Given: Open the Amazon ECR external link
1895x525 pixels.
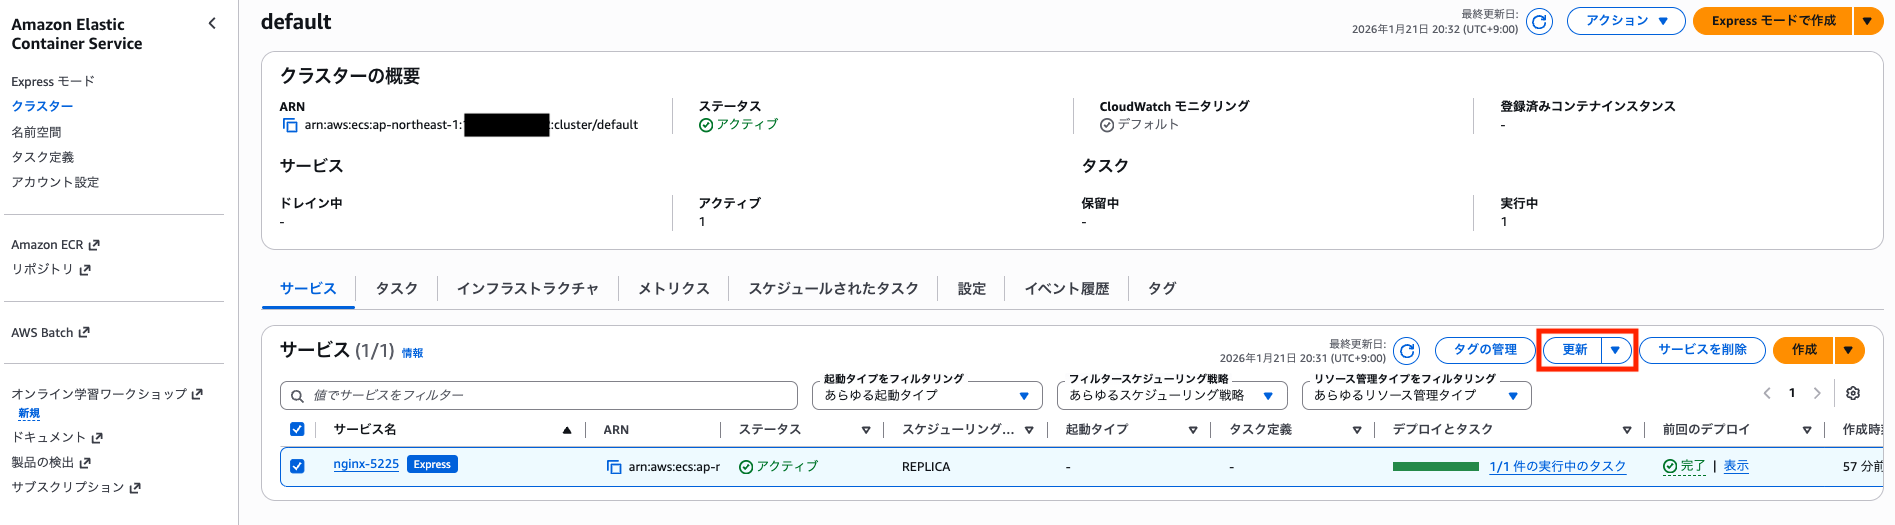Looking at the screenshot, I should click(x=55, y=245).
